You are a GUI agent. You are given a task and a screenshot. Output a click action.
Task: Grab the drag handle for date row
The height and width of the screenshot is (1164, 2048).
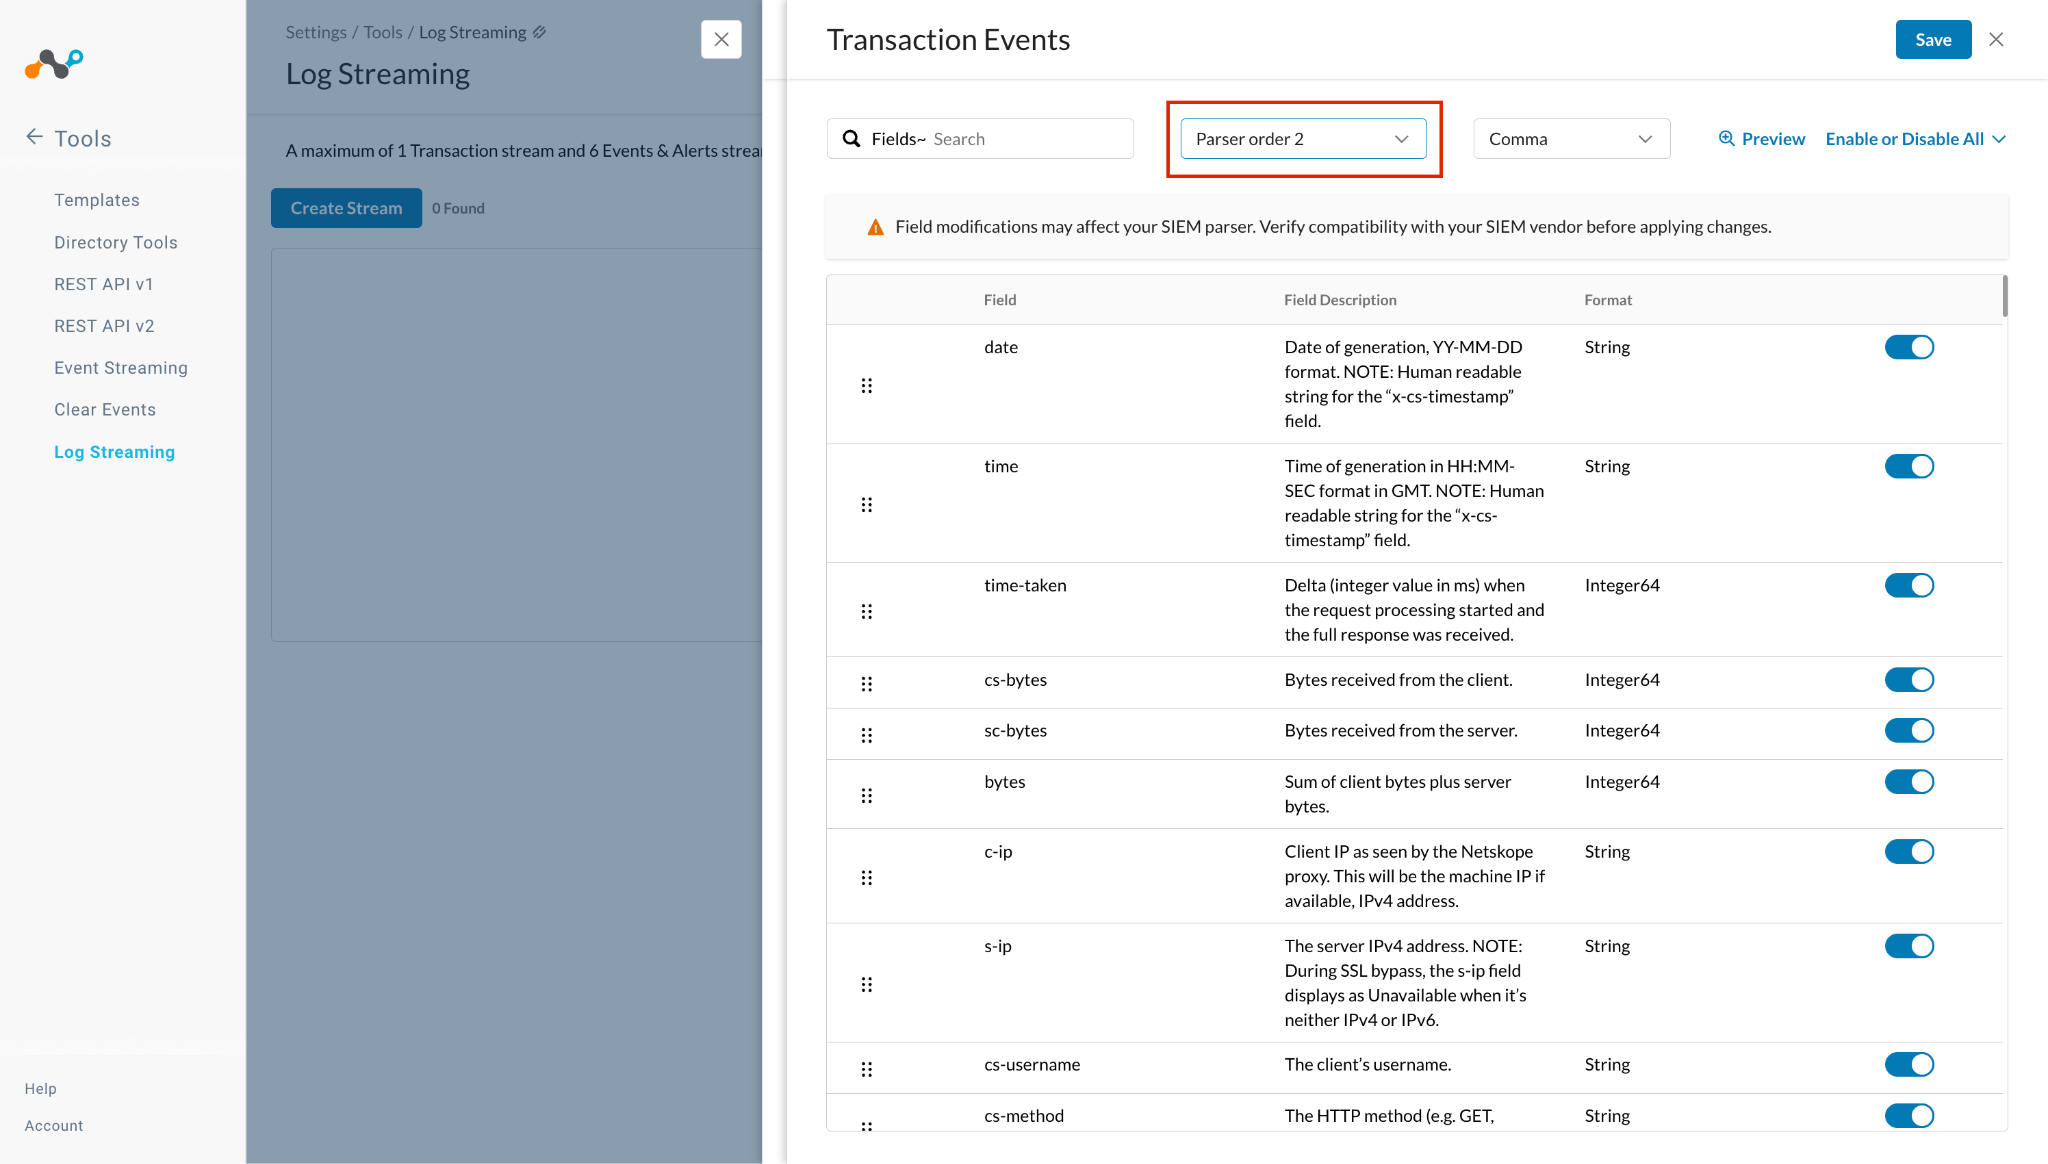click(x=867, y=385)
